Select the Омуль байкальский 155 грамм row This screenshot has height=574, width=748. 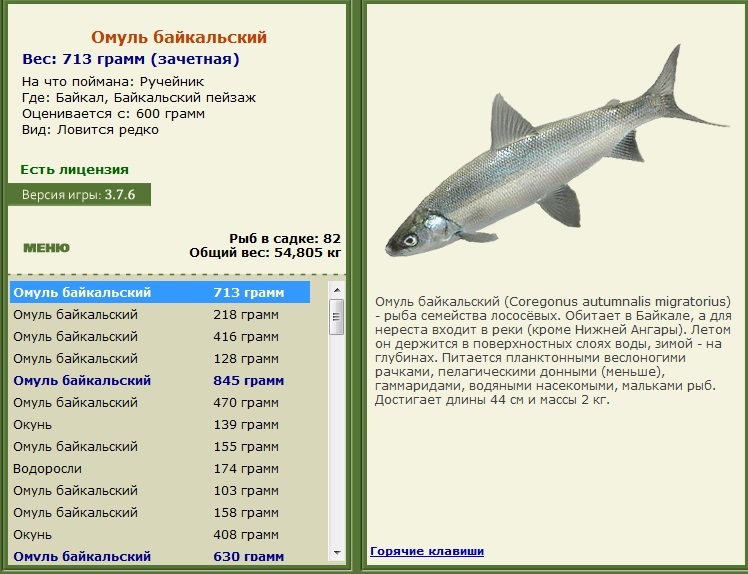160,446
